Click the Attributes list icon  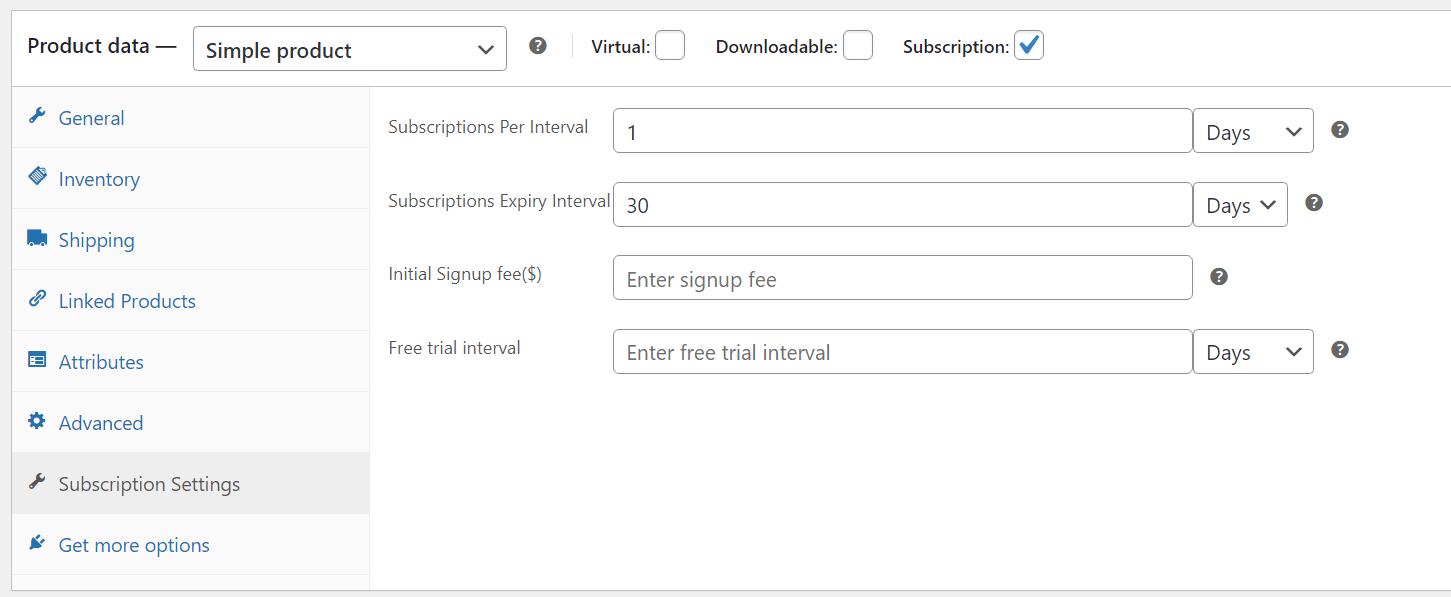[36, 361]
